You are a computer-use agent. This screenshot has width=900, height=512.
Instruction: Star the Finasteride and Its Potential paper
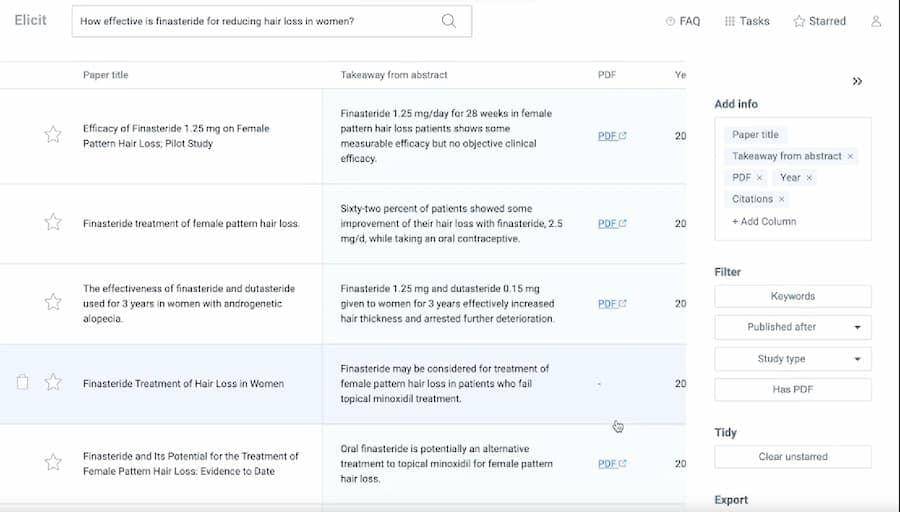53,463
